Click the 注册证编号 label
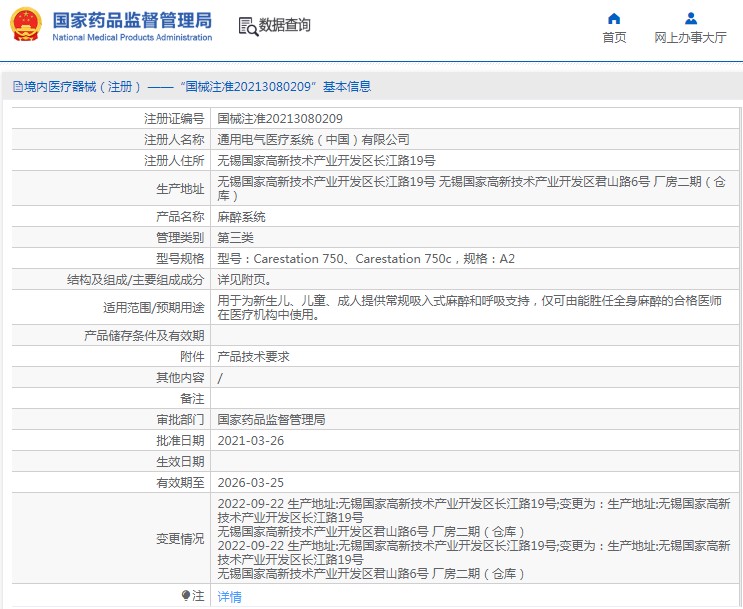 pos(174,118)
